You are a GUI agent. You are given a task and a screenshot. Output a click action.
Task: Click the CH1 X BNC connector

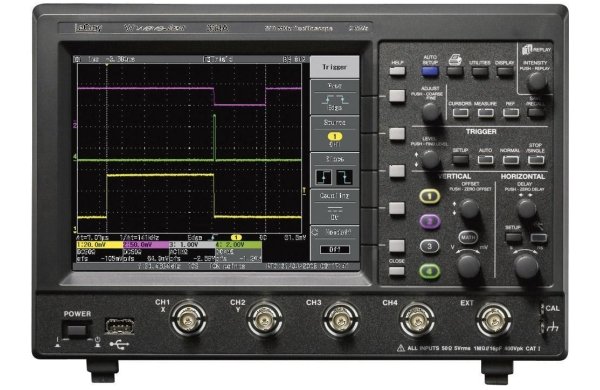(188, 318)
